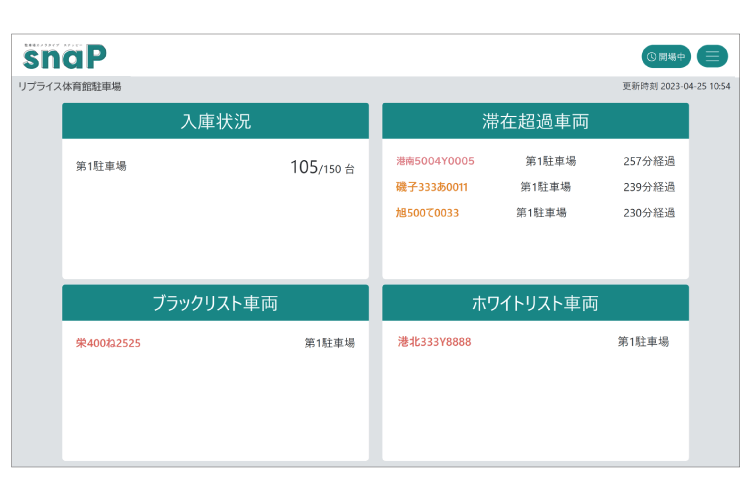750x500 pixels.
Task: Click the 257分経過 elapsed time
Action: (x=649, y=161)
